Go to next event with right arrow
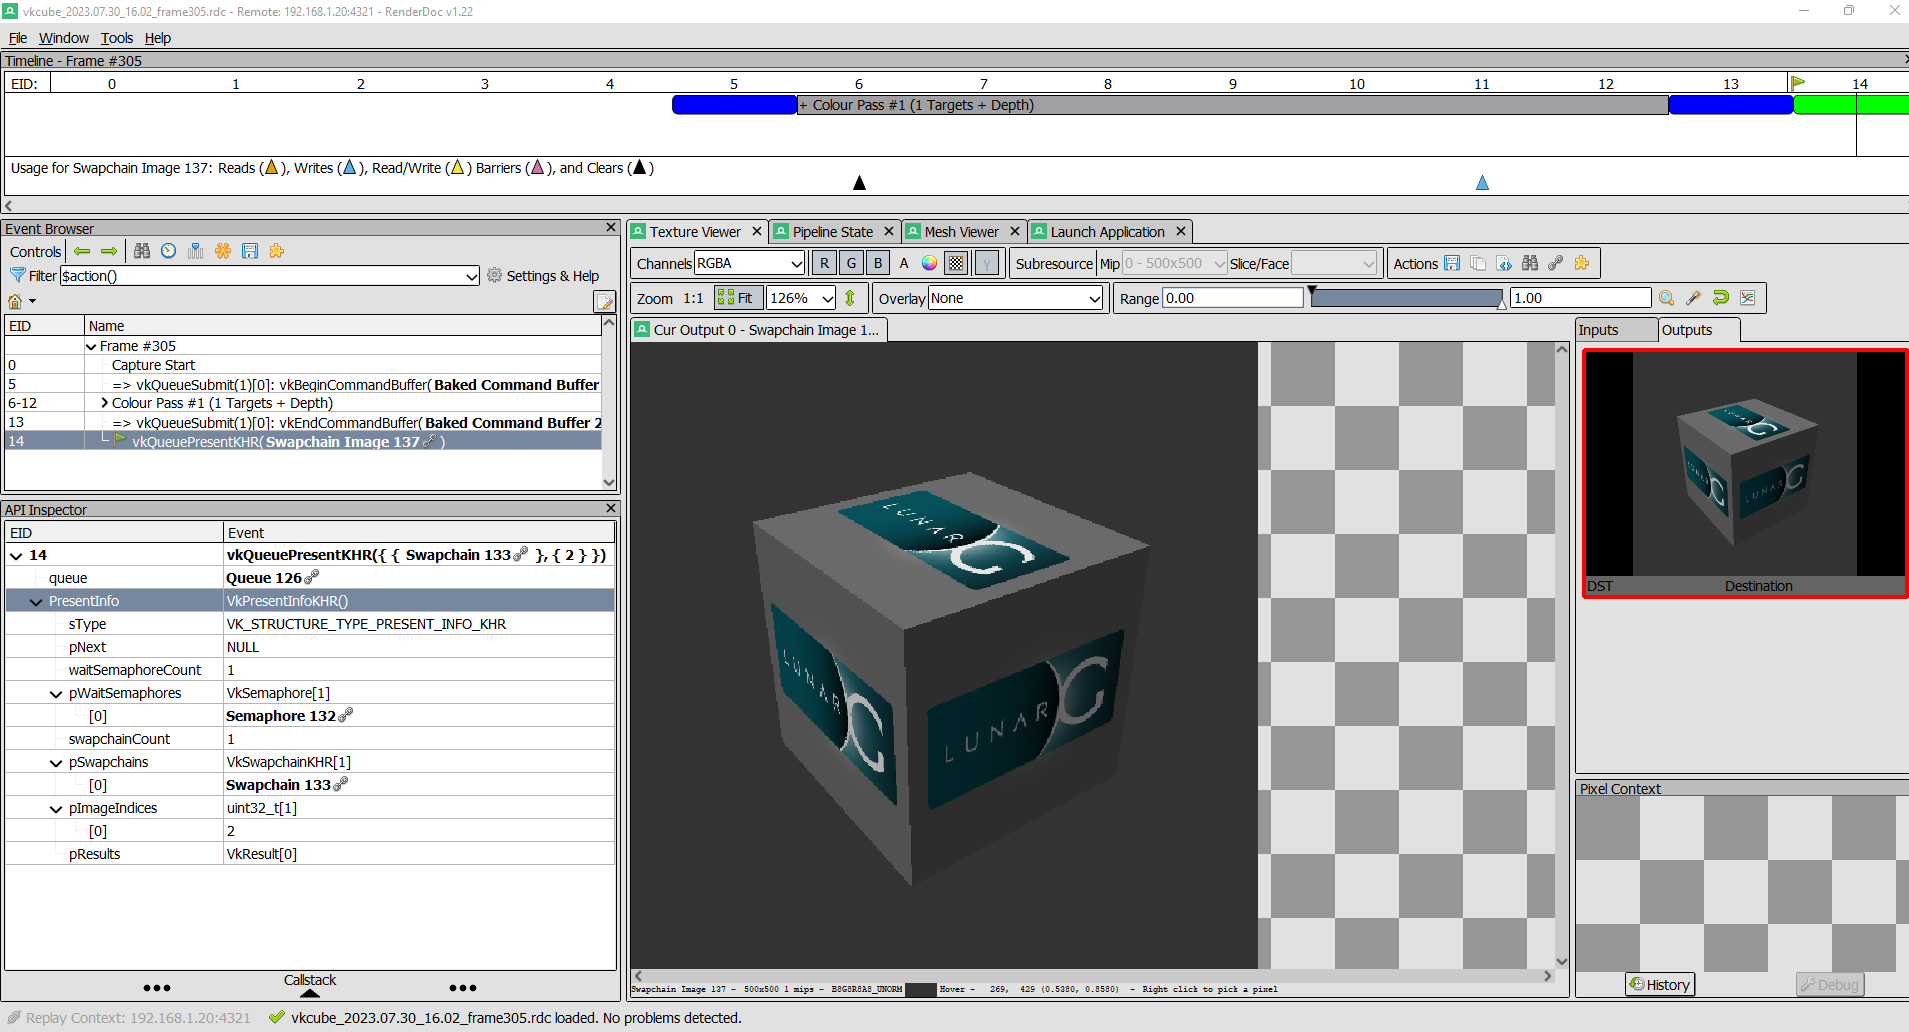The height and width of the screenshot is (1032, 1909). click(109, 251)
